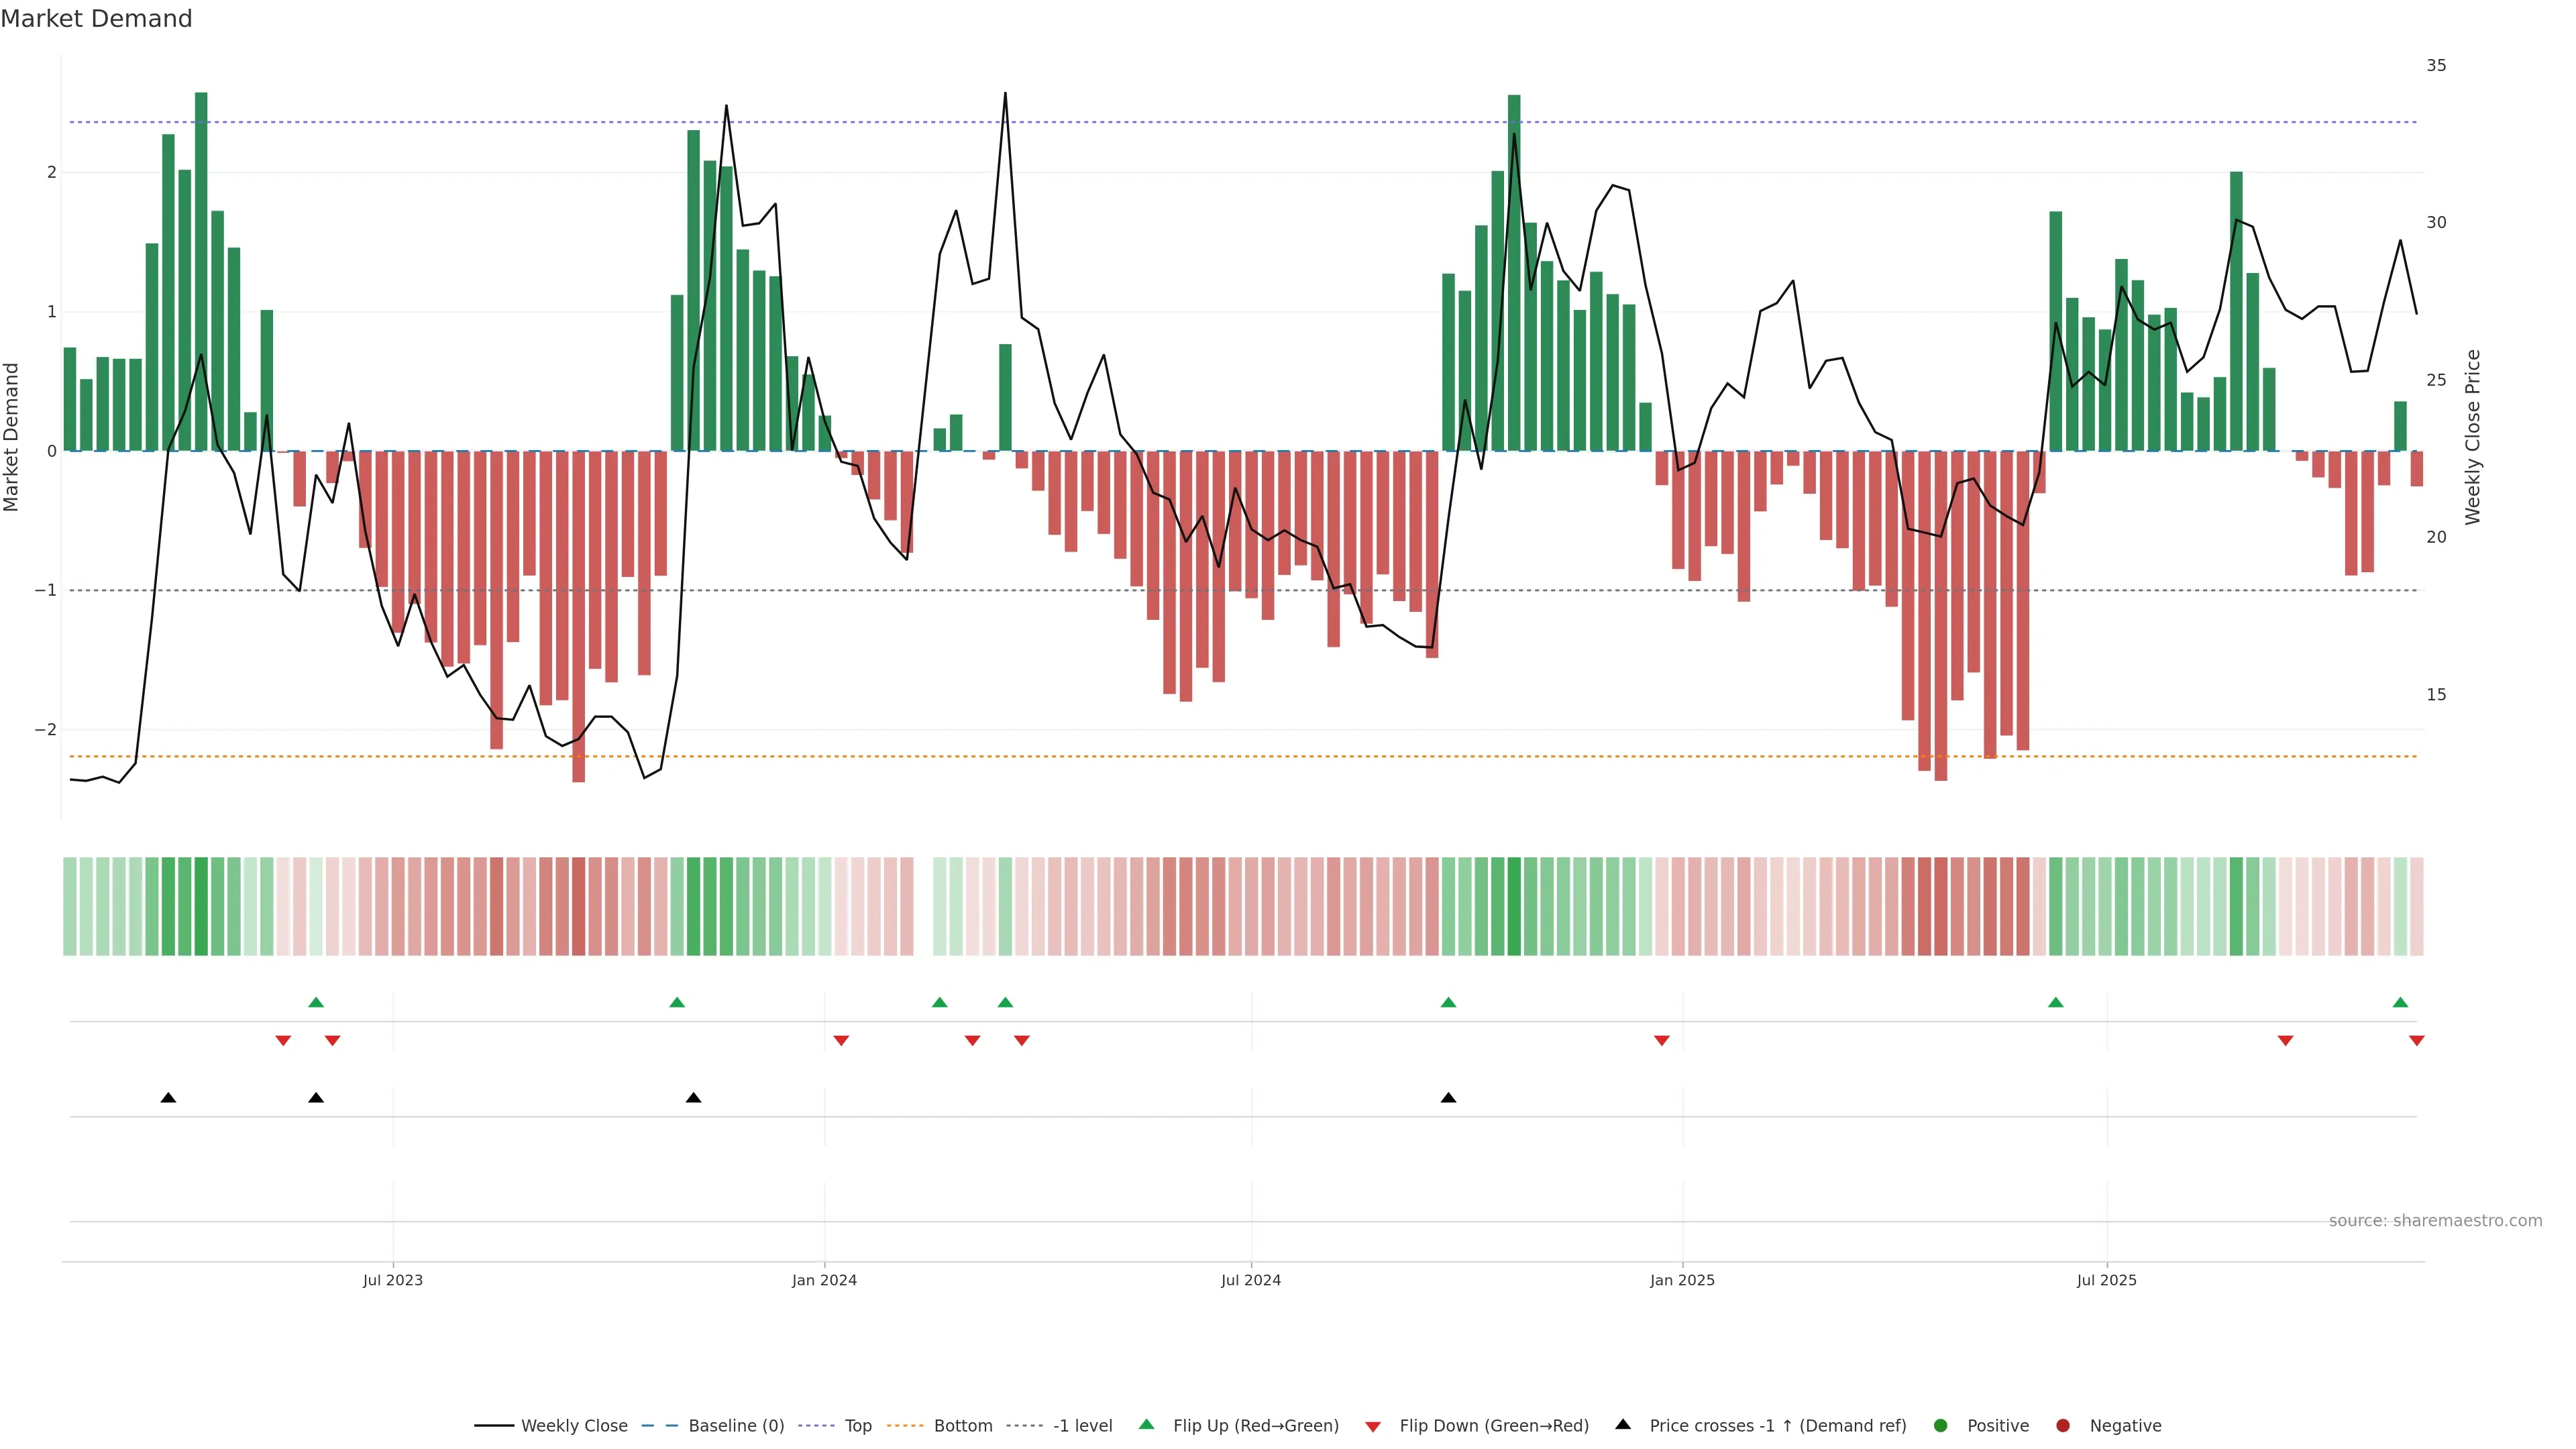Toggle the -1 level legend entry
This screenshot has height=1449, width=2576.
point(1082,1425)
